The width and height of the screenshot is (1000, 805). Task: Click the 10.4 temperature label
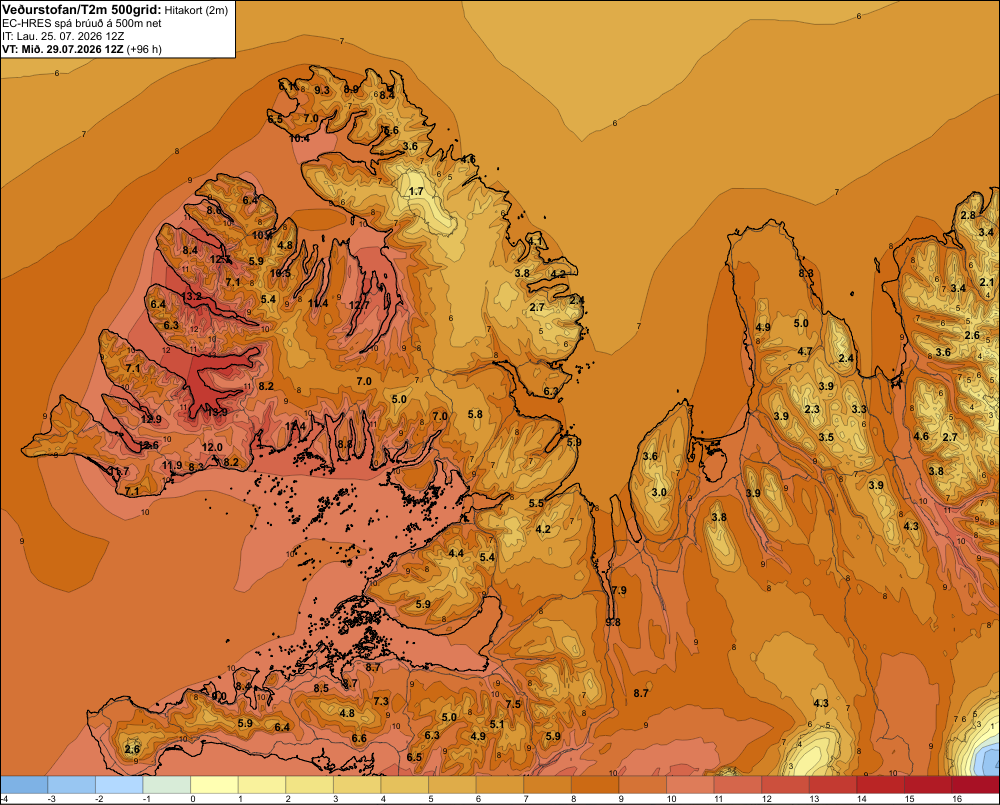299,138
